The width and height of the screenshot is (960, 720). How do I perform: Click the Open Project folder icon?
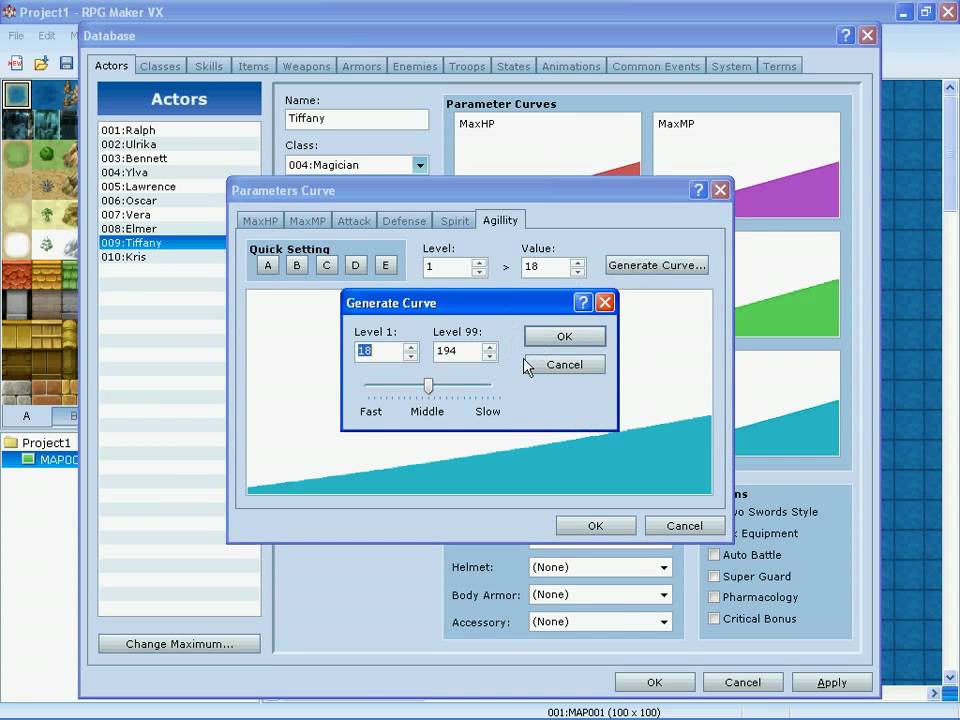point(41,62)
